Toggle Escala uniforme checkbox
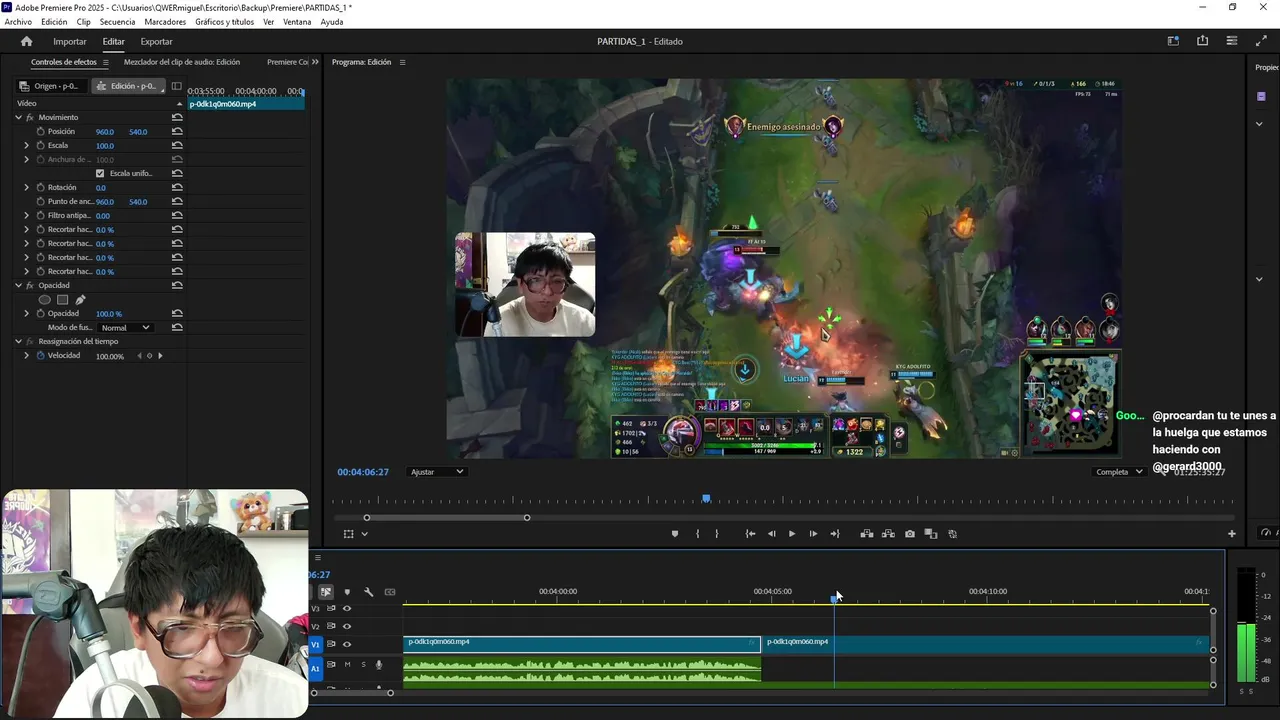This screenshot has height=720, width=1280. pos(99,173)
